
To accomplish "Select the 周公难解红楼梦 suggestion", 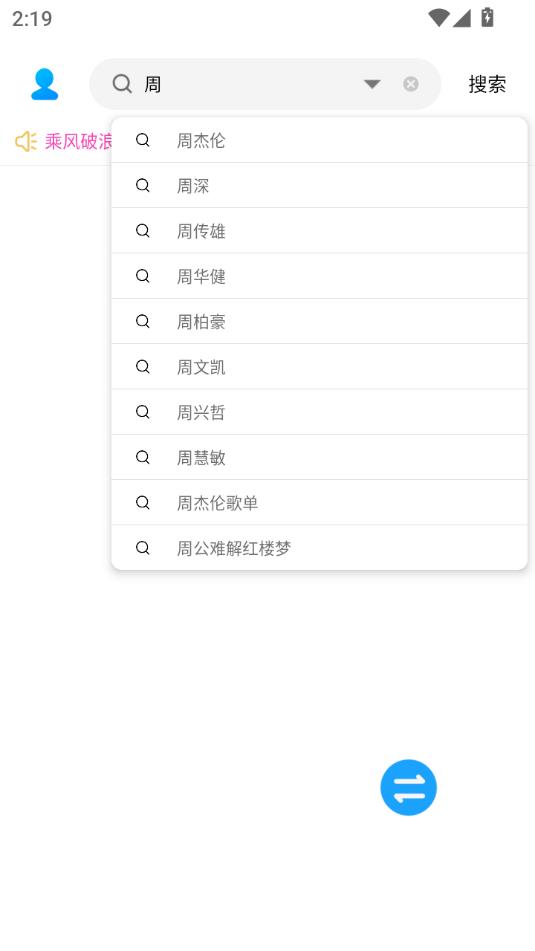I will point(320,548).
